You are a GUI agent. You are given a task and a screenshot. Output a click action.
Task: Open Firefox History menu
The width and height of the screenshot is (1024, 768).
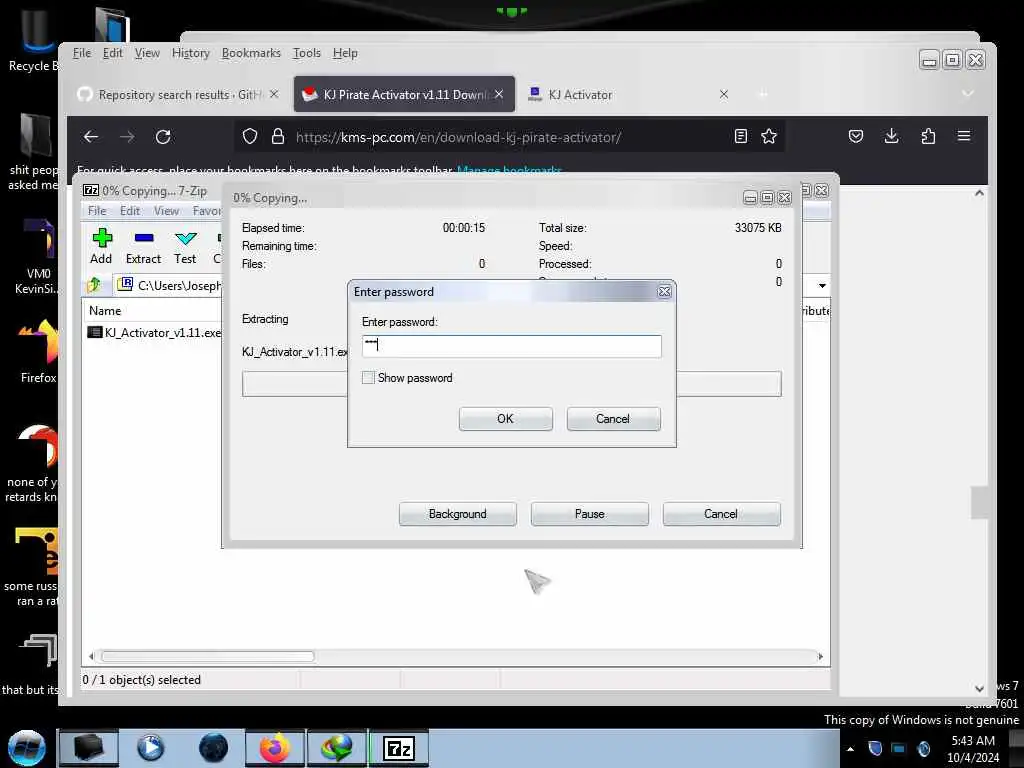[191, 53]
